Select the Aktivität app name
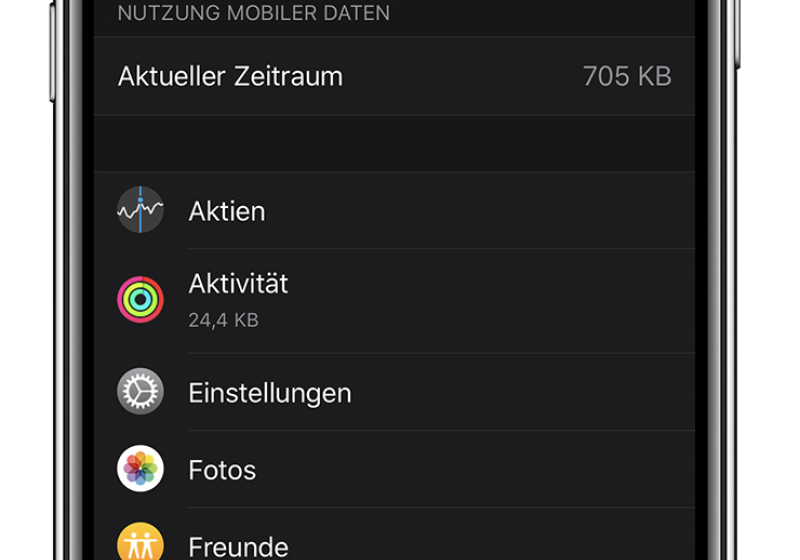The width and height of the screenshot is (800, 560). point(238,284)
